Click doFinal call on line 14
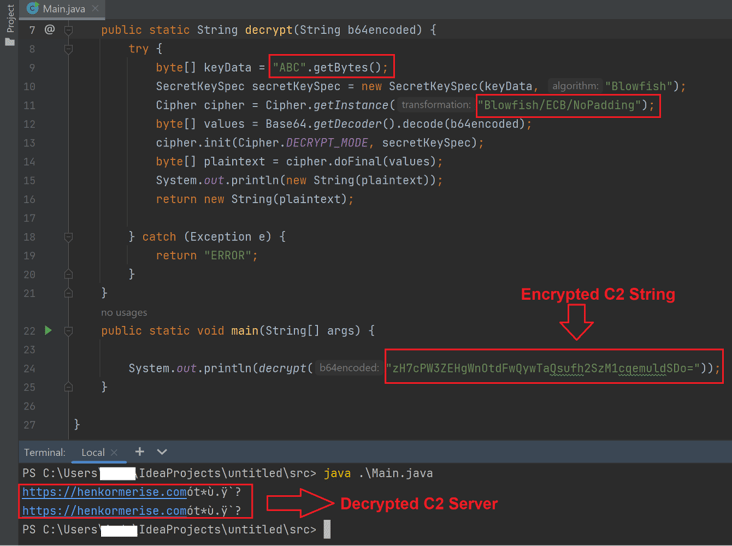732x546 pixels. tap(357, 162)
